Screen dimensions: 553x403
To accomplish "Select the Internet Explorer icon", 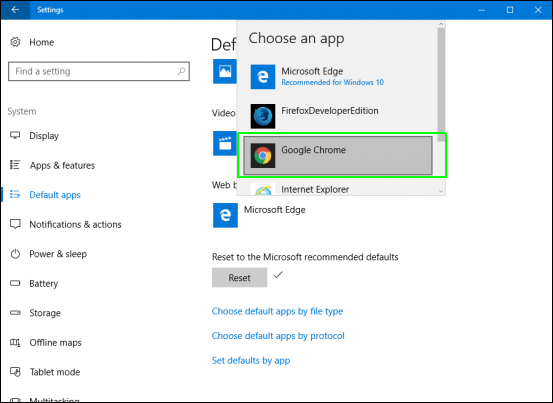I will pyautogui.click(x=263, y=190).
